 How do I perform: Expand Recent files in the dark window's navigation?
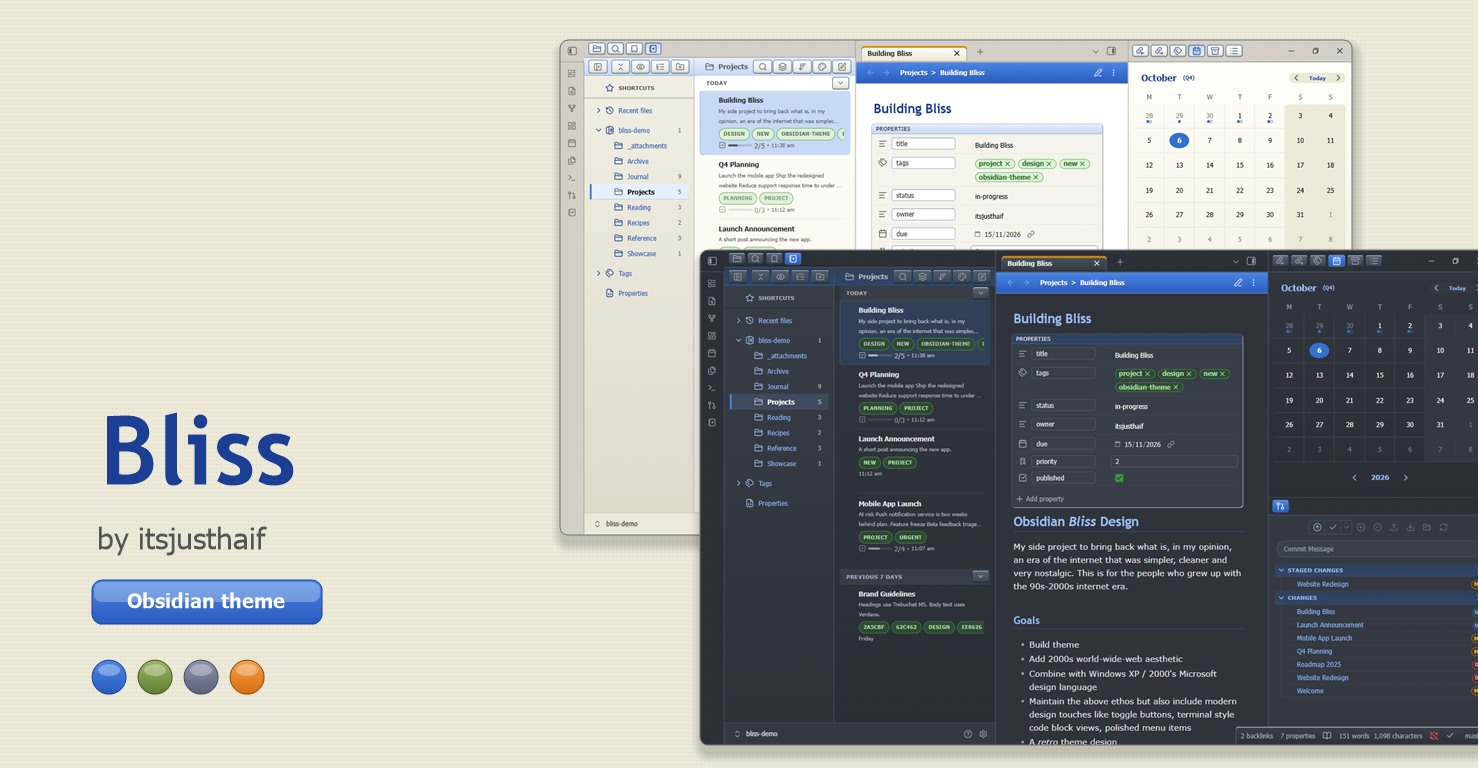coord(739,321)
